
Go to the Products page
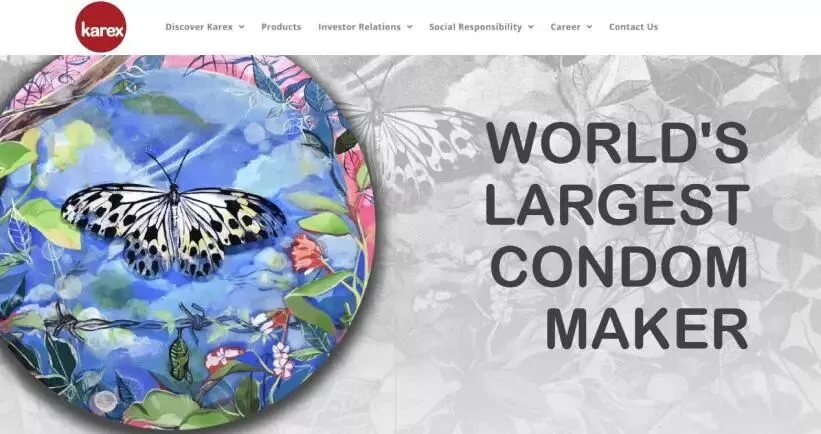[281, 27]
